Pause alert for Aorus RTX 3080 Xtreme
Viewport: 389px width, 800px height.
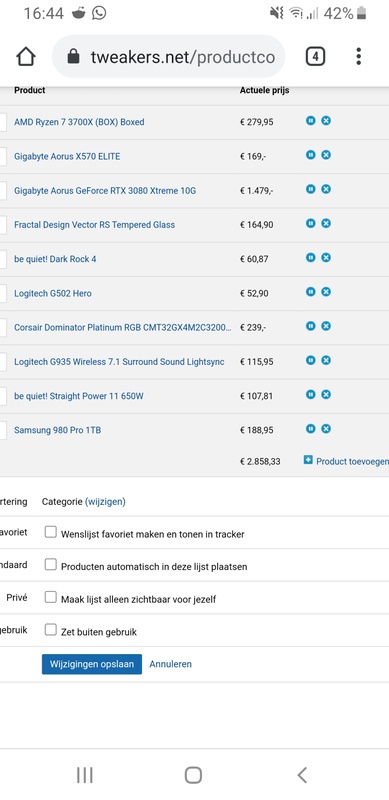point(310,189)
